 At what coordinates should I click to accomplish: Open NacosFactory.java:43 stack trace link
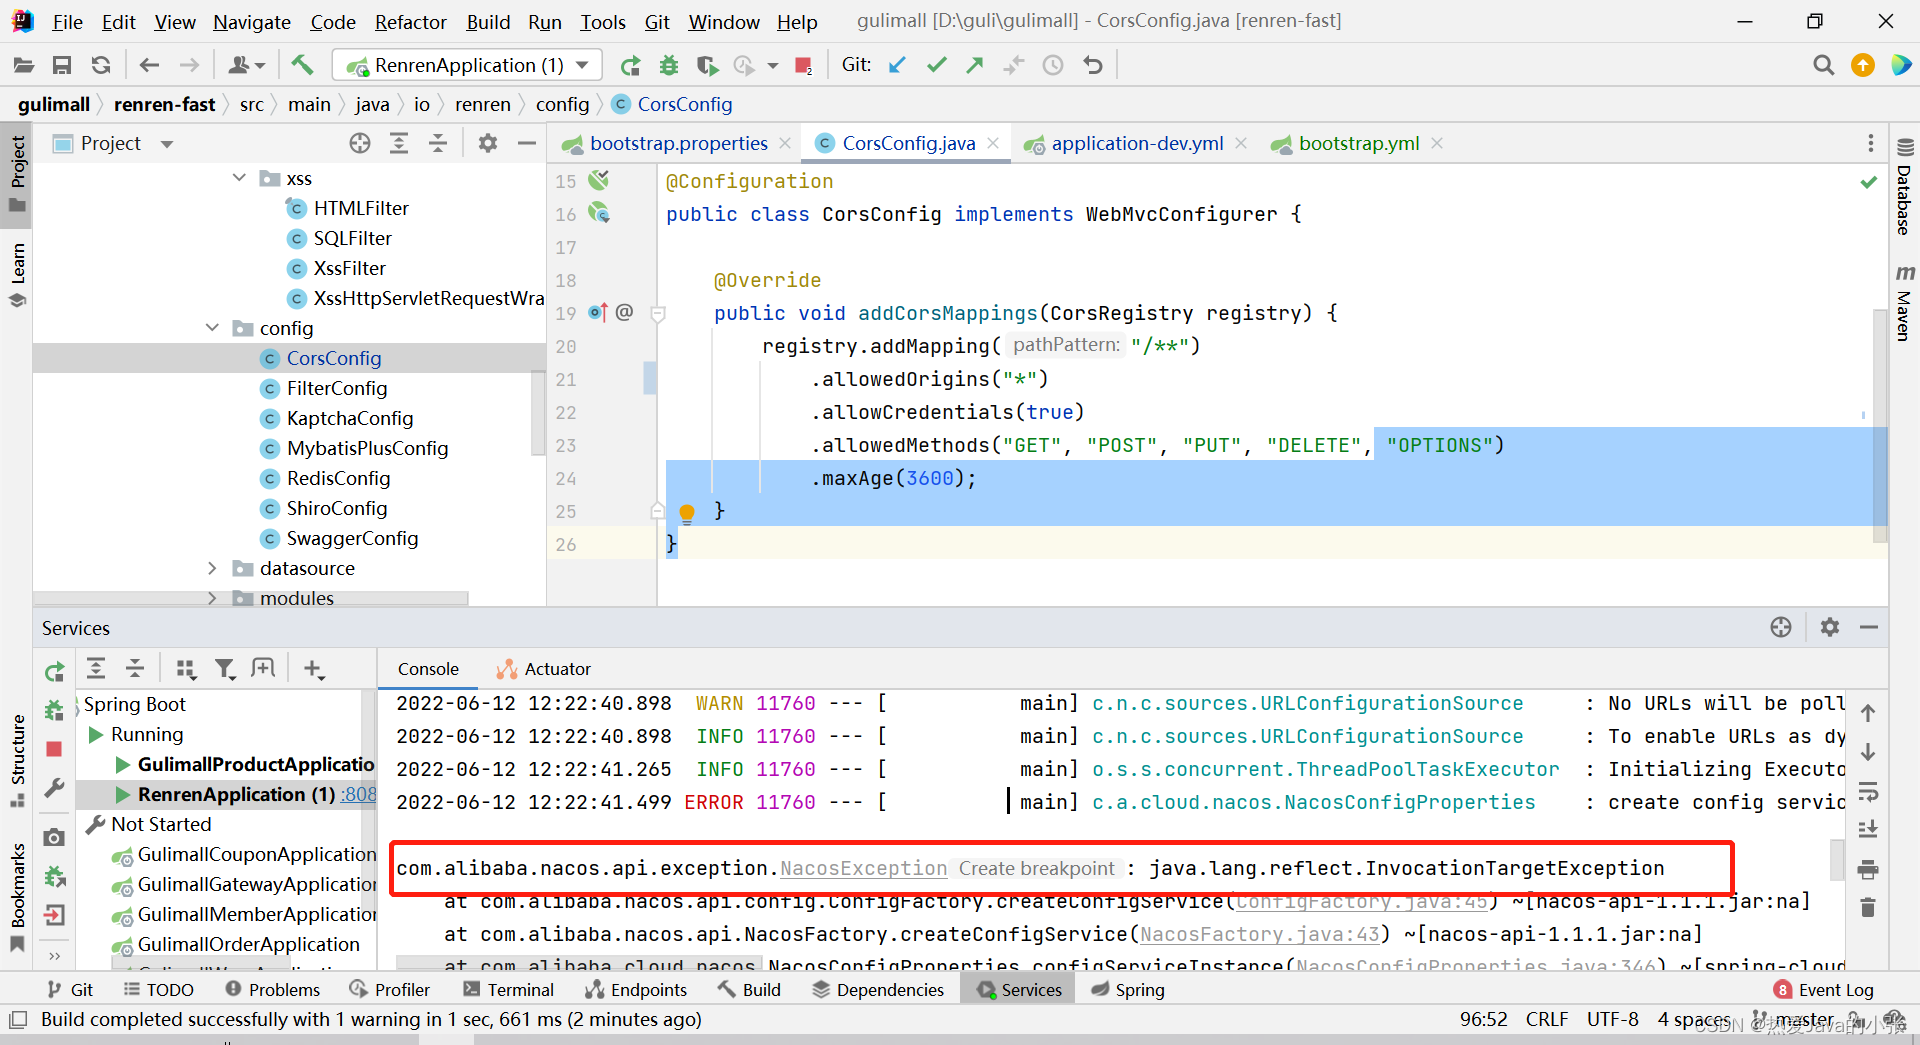click(1260, 935)
